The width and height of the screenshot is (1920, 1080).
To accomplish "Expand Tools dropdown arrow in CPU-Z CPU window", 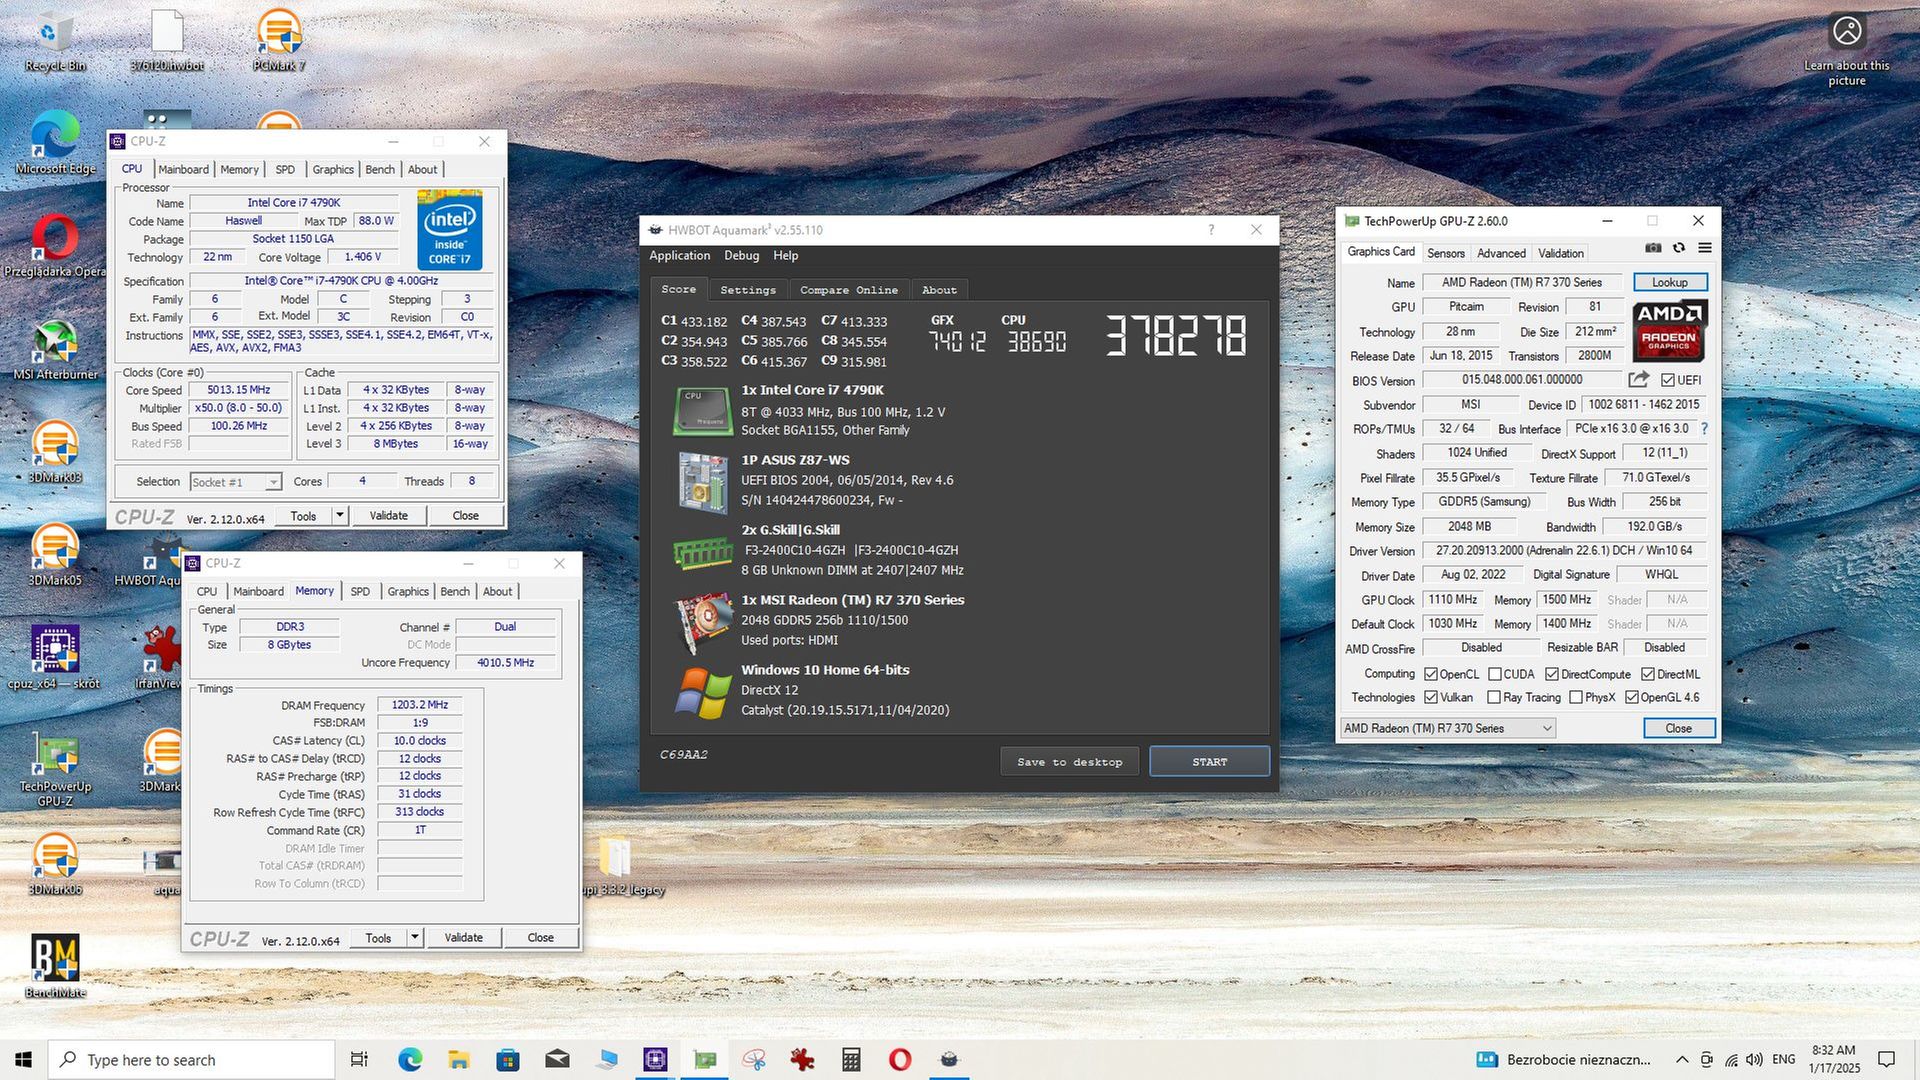I will (x=340, y=515).
